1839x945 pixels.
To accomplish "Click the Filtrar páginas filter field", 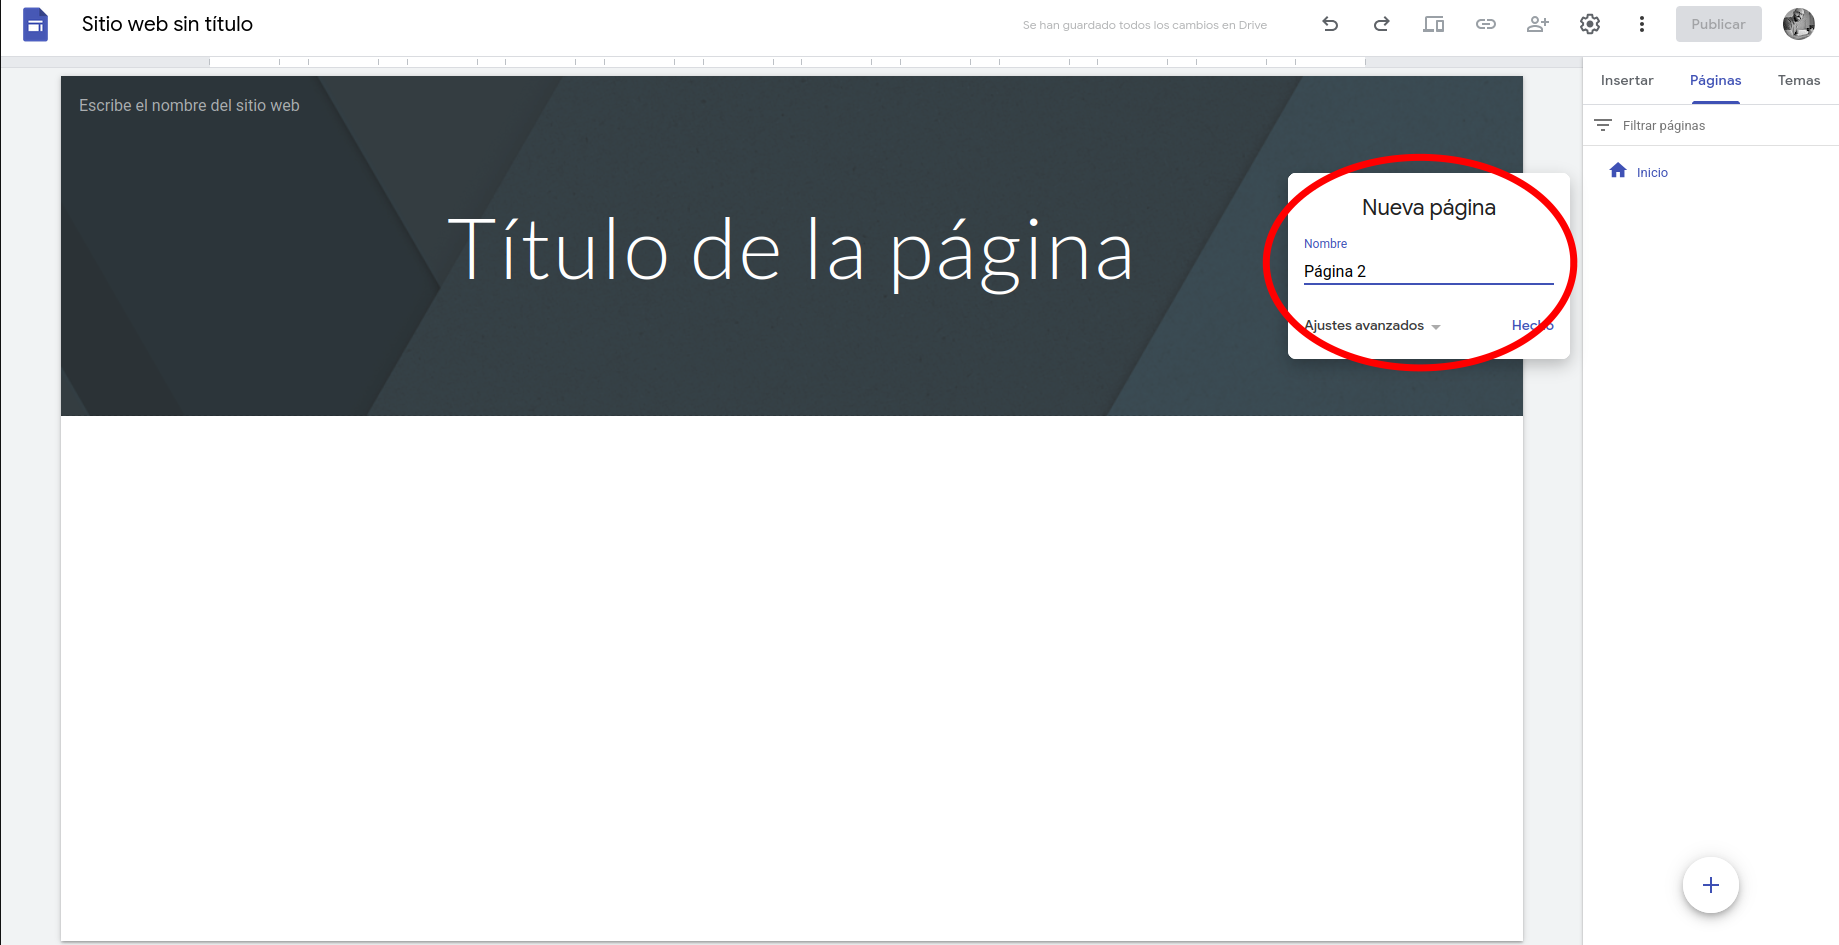I will (x=1663, y=126).
